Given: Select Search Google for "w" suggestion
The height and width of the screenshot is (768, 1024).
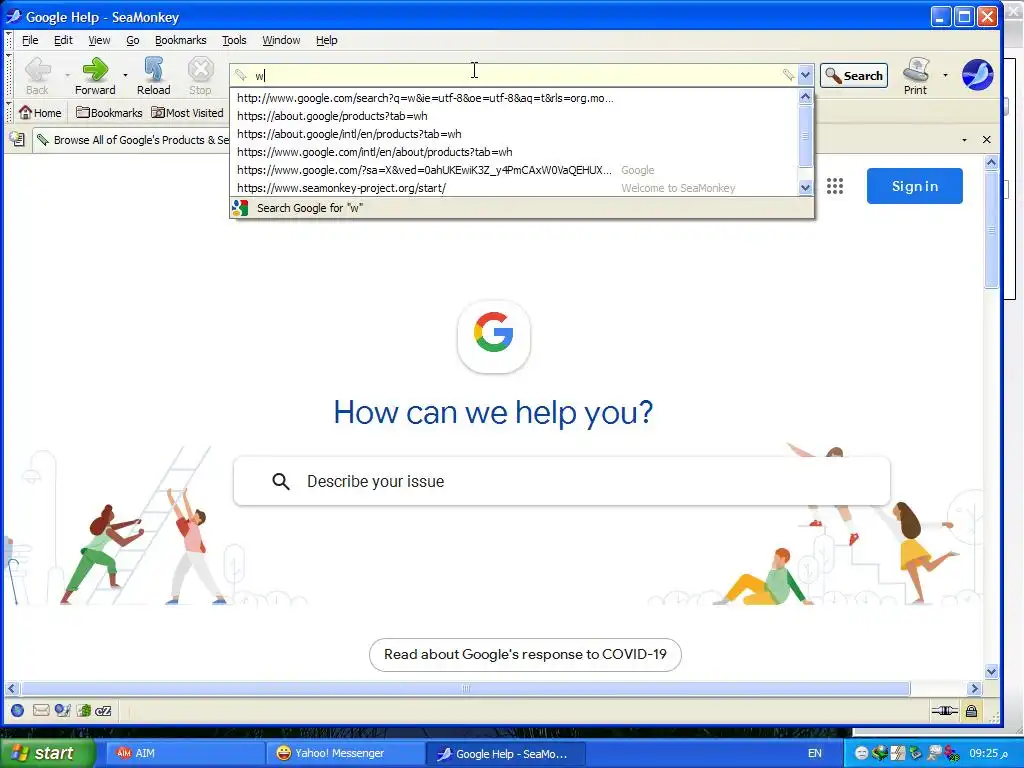Looking at the screenshot, I should (522, 208).
